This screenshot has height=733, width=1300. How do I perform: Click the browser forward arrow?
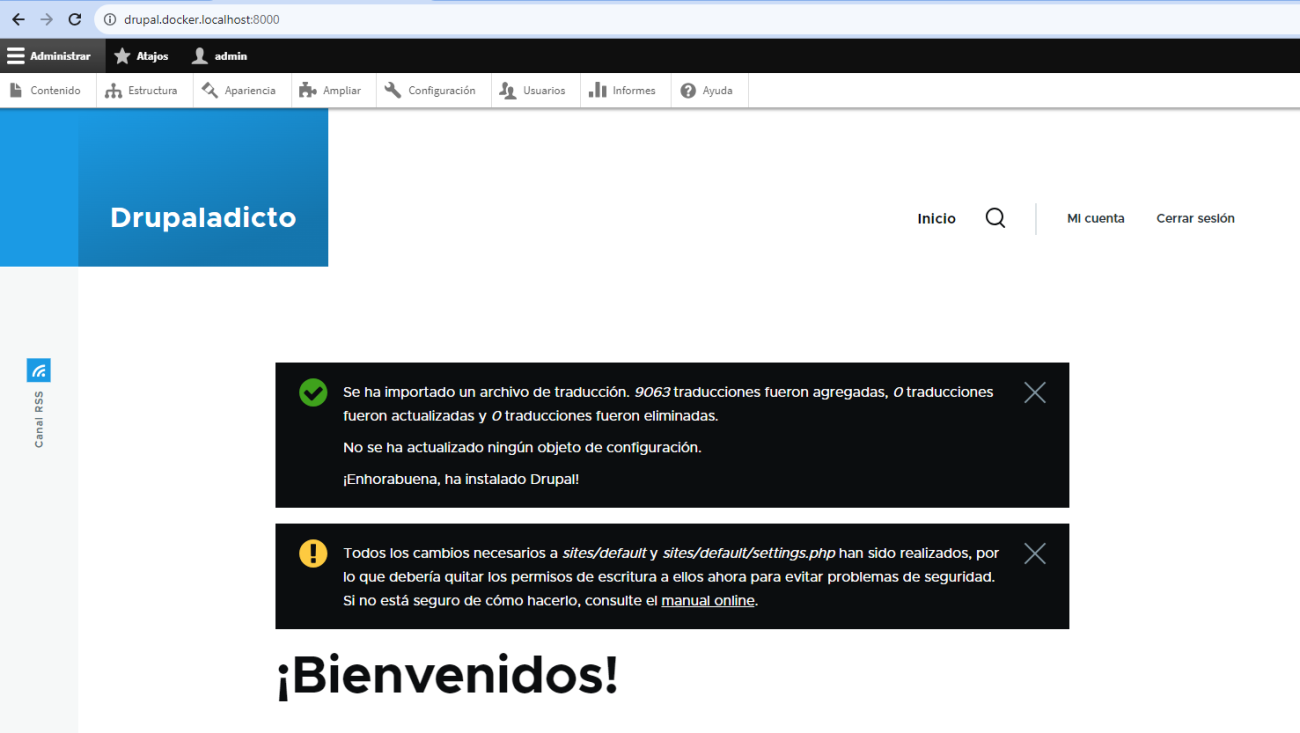tap(46, 19)
